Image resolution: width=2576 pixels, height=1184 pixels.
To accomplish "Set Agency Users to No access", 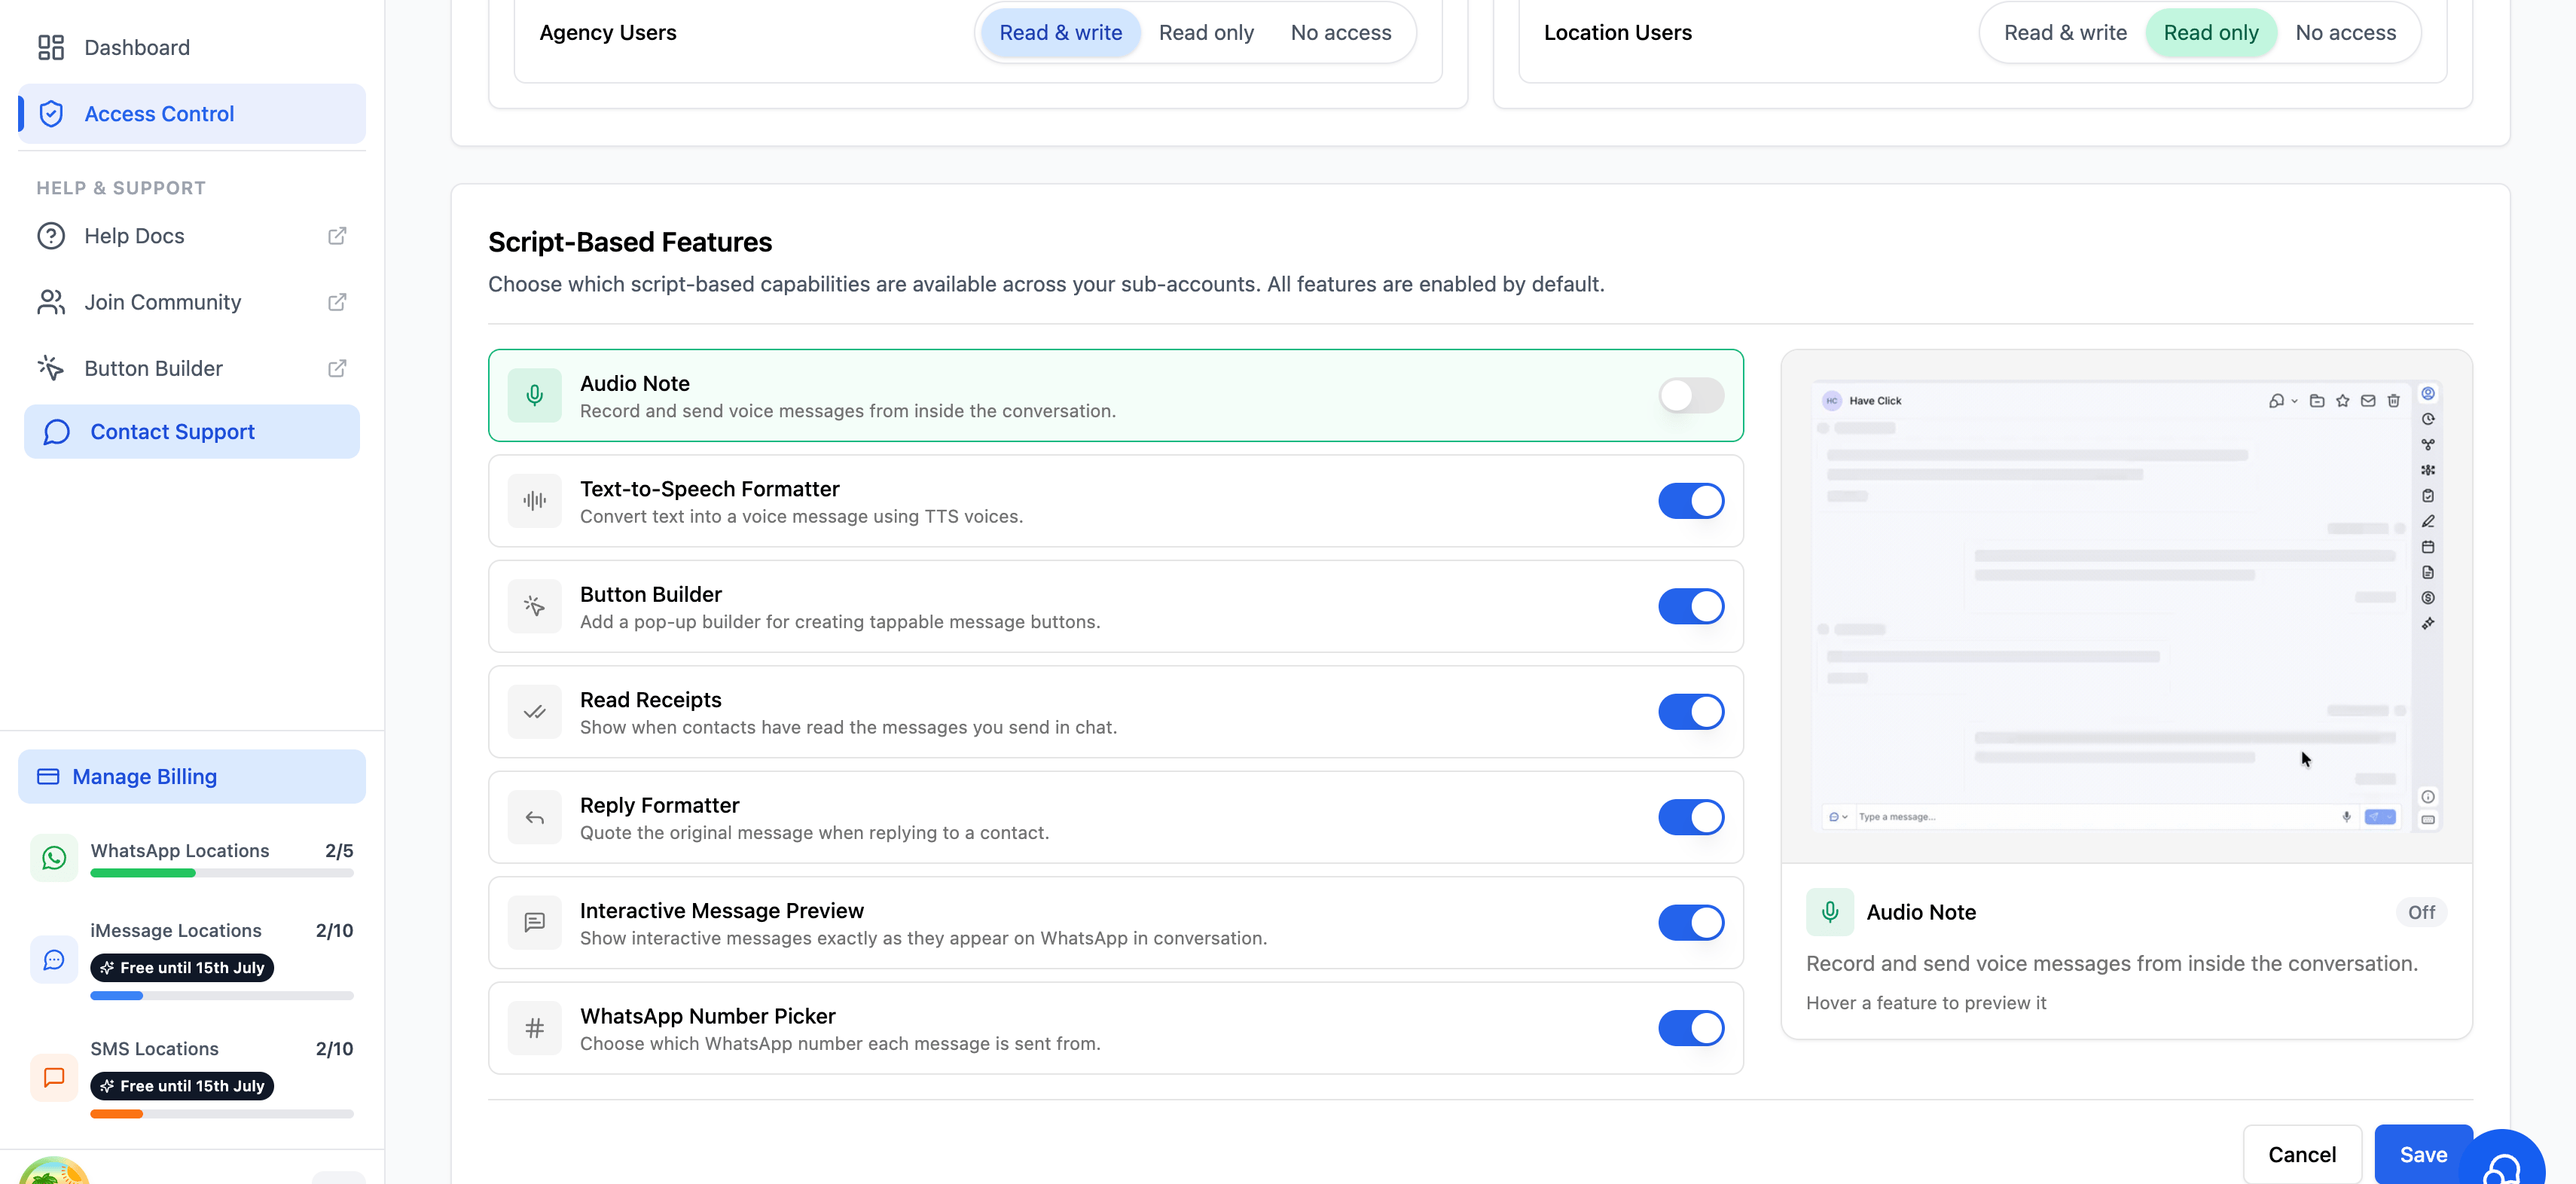I will (x=1341, y=33).
